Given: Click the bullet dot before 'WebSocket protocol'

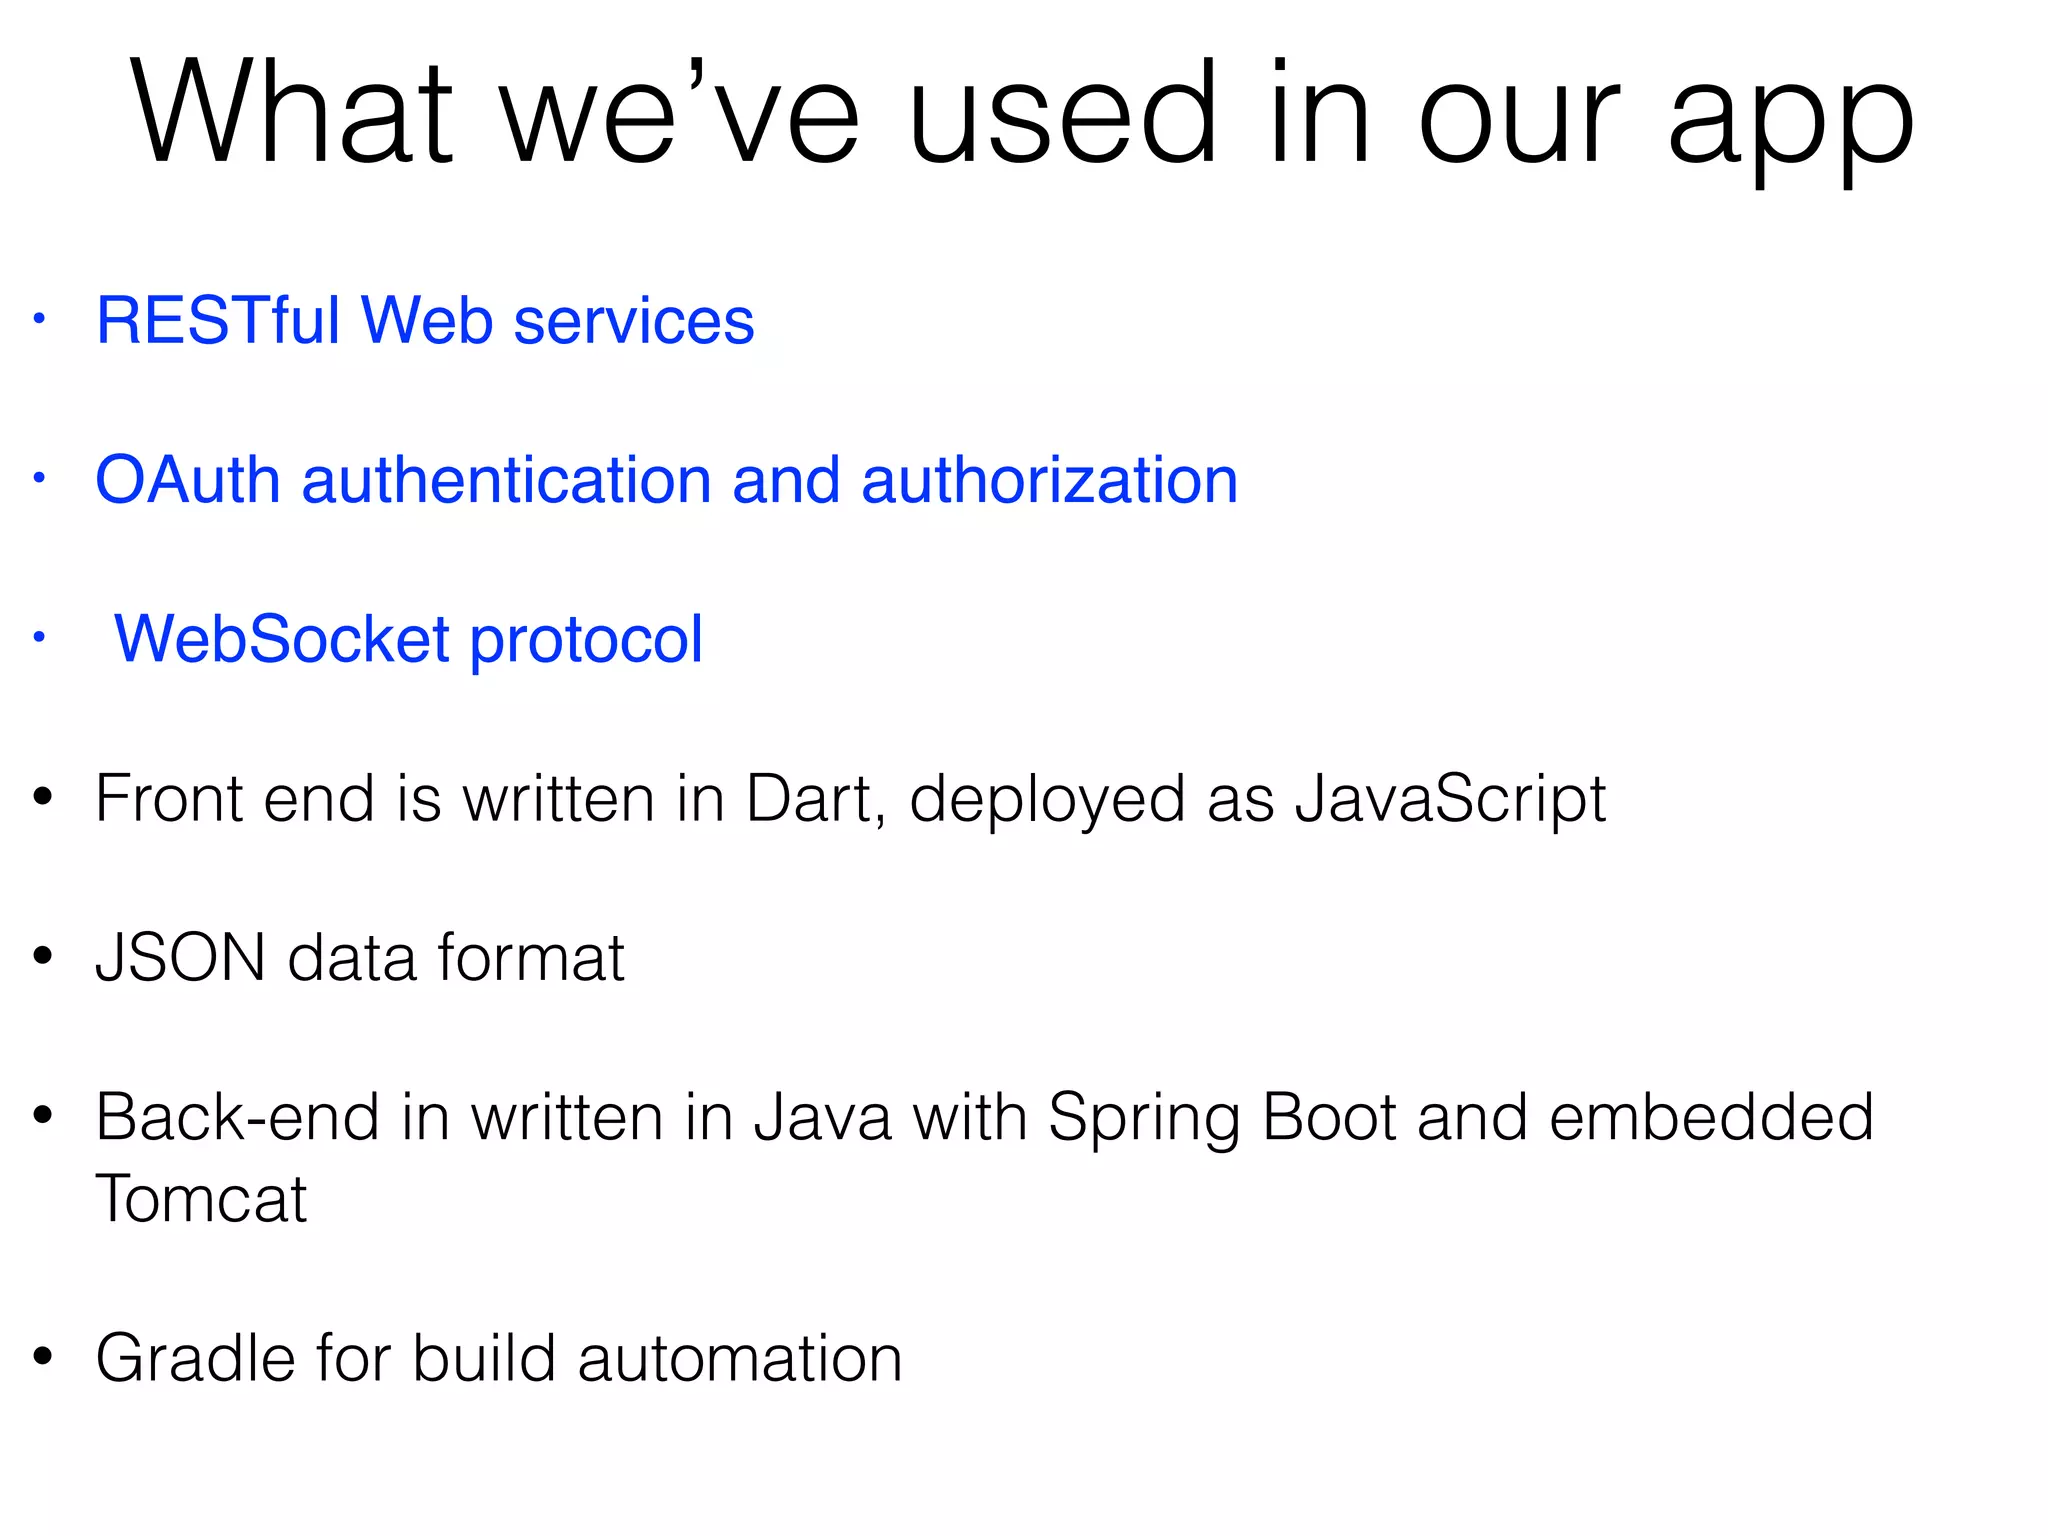Looking at the screenshot, I should tap(39, 638).
